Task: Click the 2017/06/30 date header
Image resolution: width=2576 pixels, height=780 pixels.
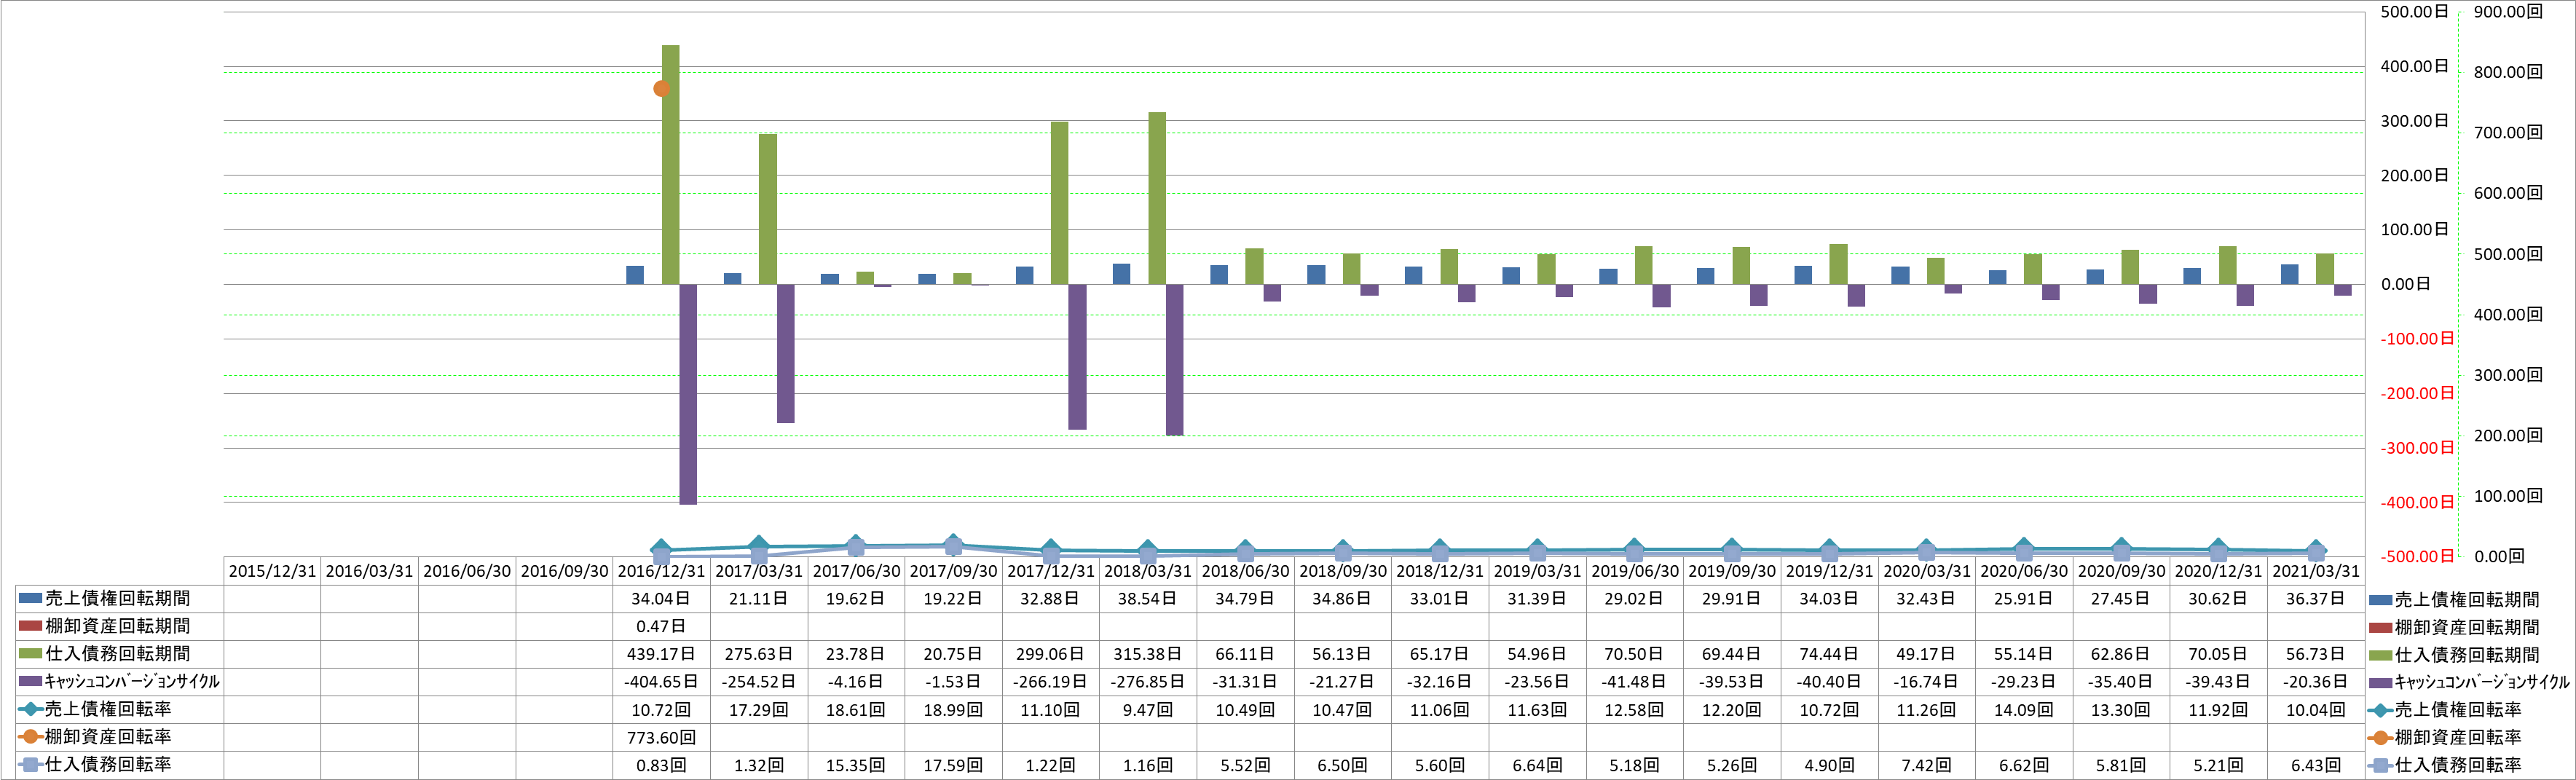Action: pos(856,571)
